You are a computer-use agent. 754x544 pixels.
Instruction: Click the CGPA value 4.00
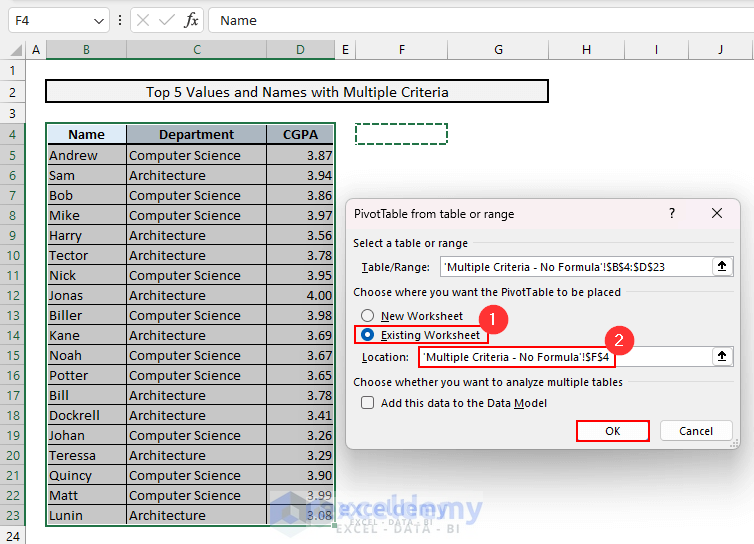(300, 295)
